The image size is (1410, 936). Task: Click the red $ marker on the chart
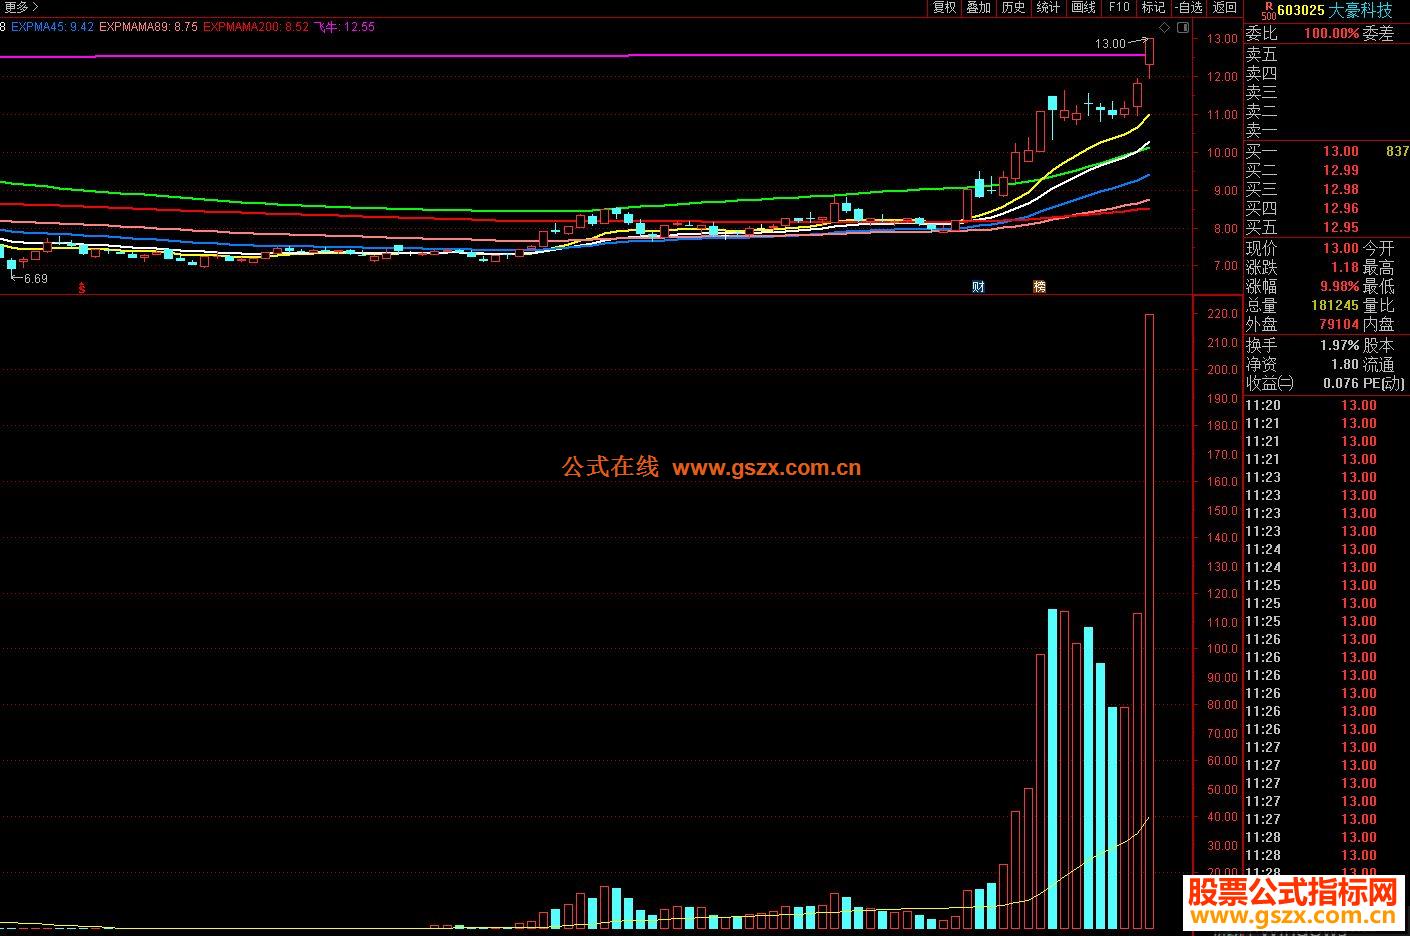(82, 287)
